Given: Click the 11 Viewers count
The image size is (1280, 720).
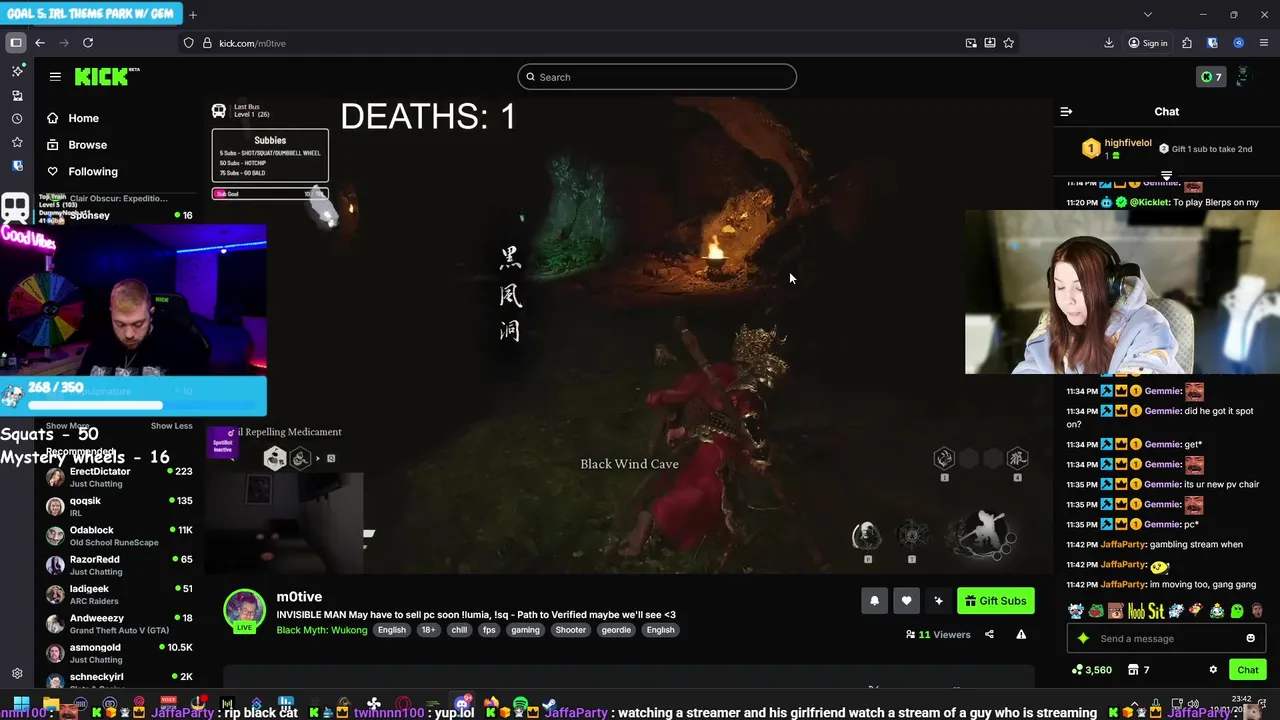Looking at the screenshot, I should [x=938, y=634].
